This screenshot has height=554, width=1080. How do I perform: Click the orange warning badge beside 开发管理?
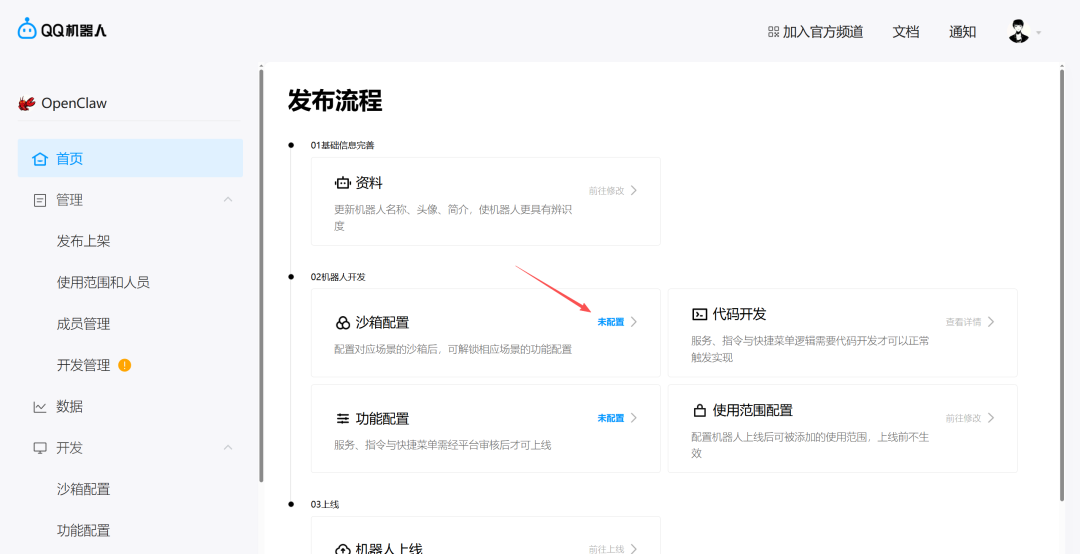[x=125, y=365]
